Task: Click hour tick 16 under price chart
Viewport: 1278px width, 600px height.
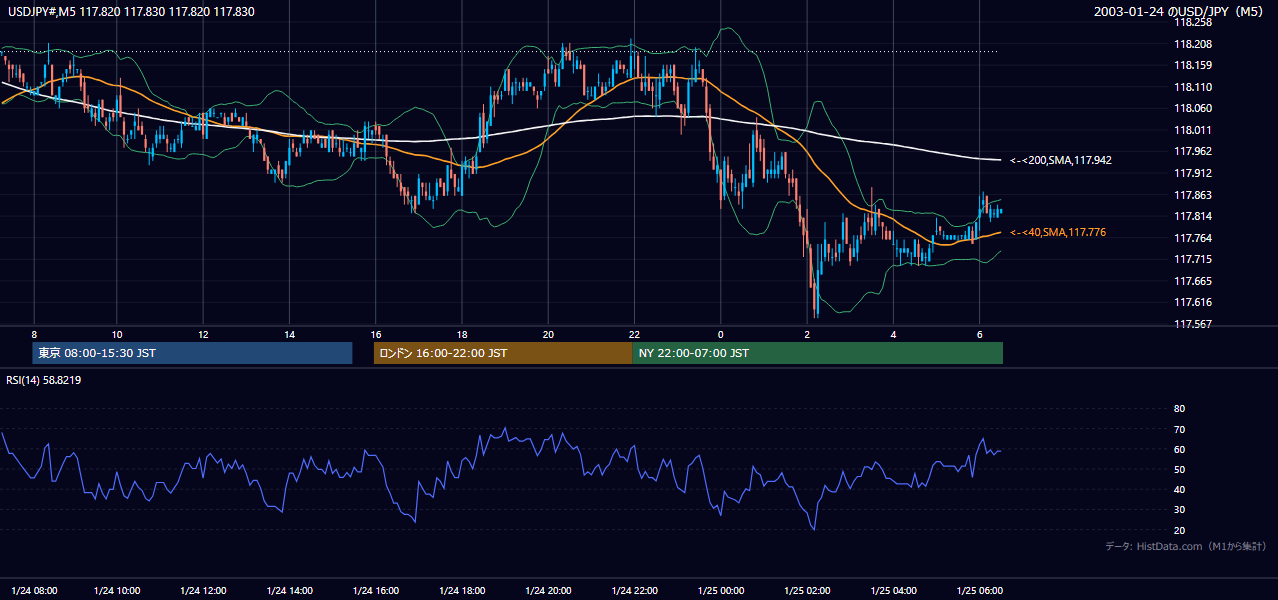Action: coord(375,334)
